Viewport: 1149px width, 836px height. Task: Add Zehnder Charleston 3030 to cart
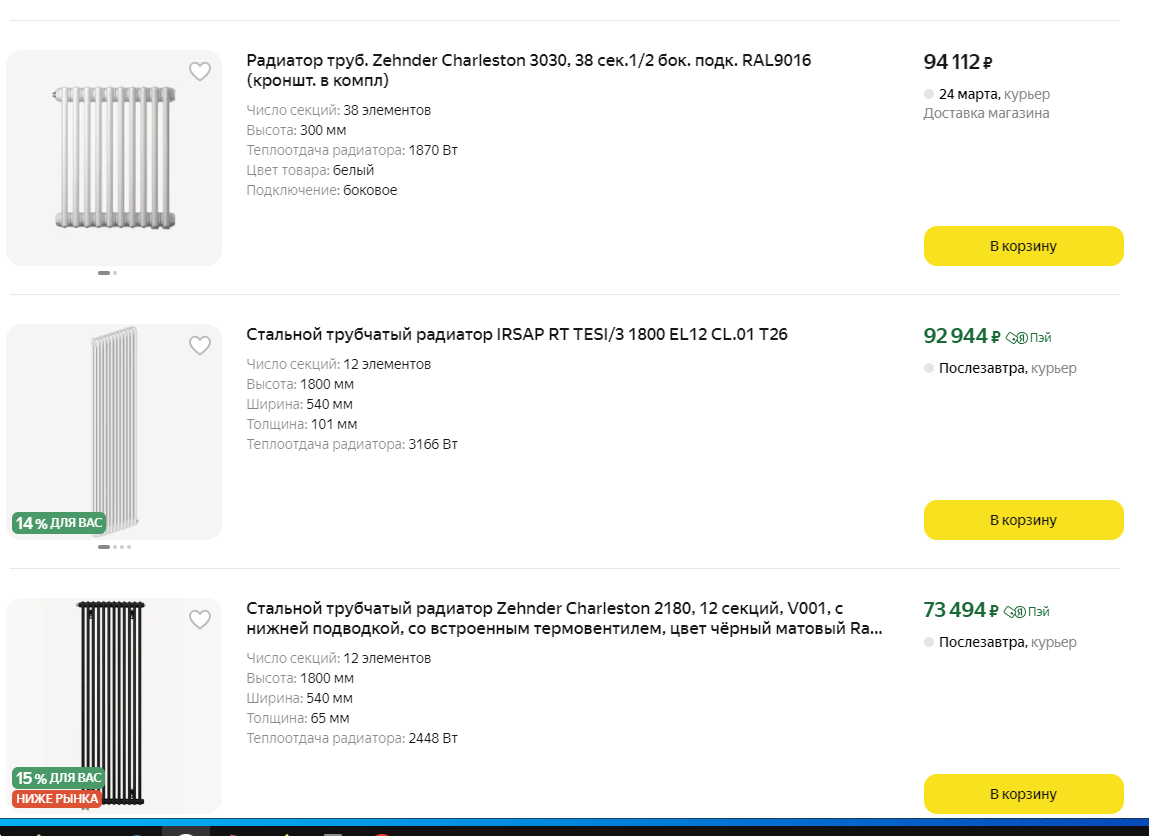pos(1023,246)
